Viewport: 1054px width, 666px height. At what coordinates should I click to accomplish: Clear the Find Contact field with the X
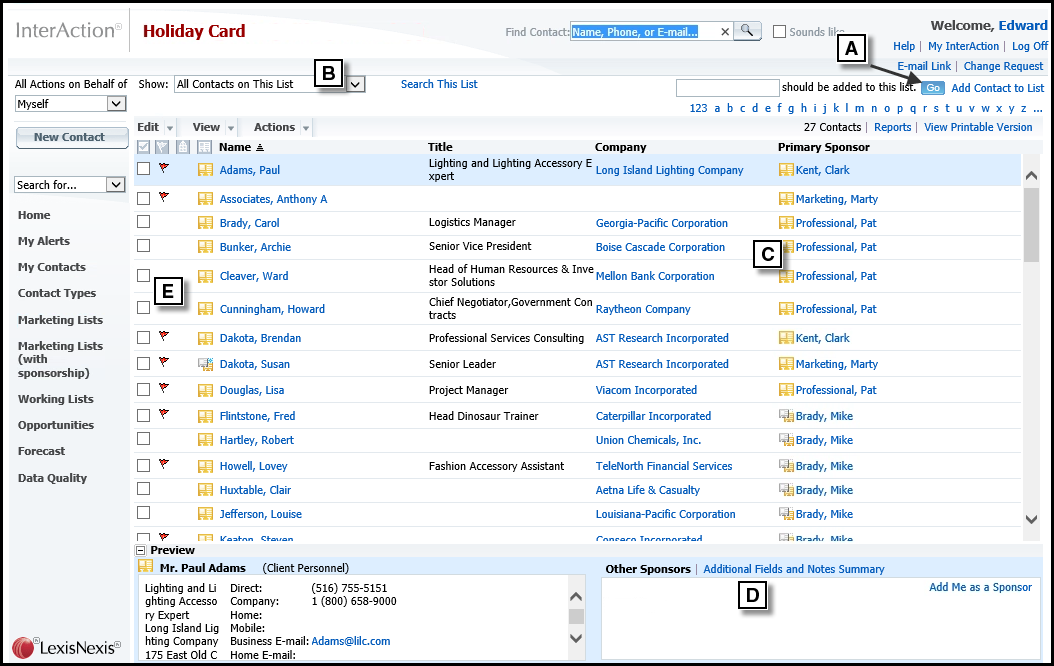point(725,32)
